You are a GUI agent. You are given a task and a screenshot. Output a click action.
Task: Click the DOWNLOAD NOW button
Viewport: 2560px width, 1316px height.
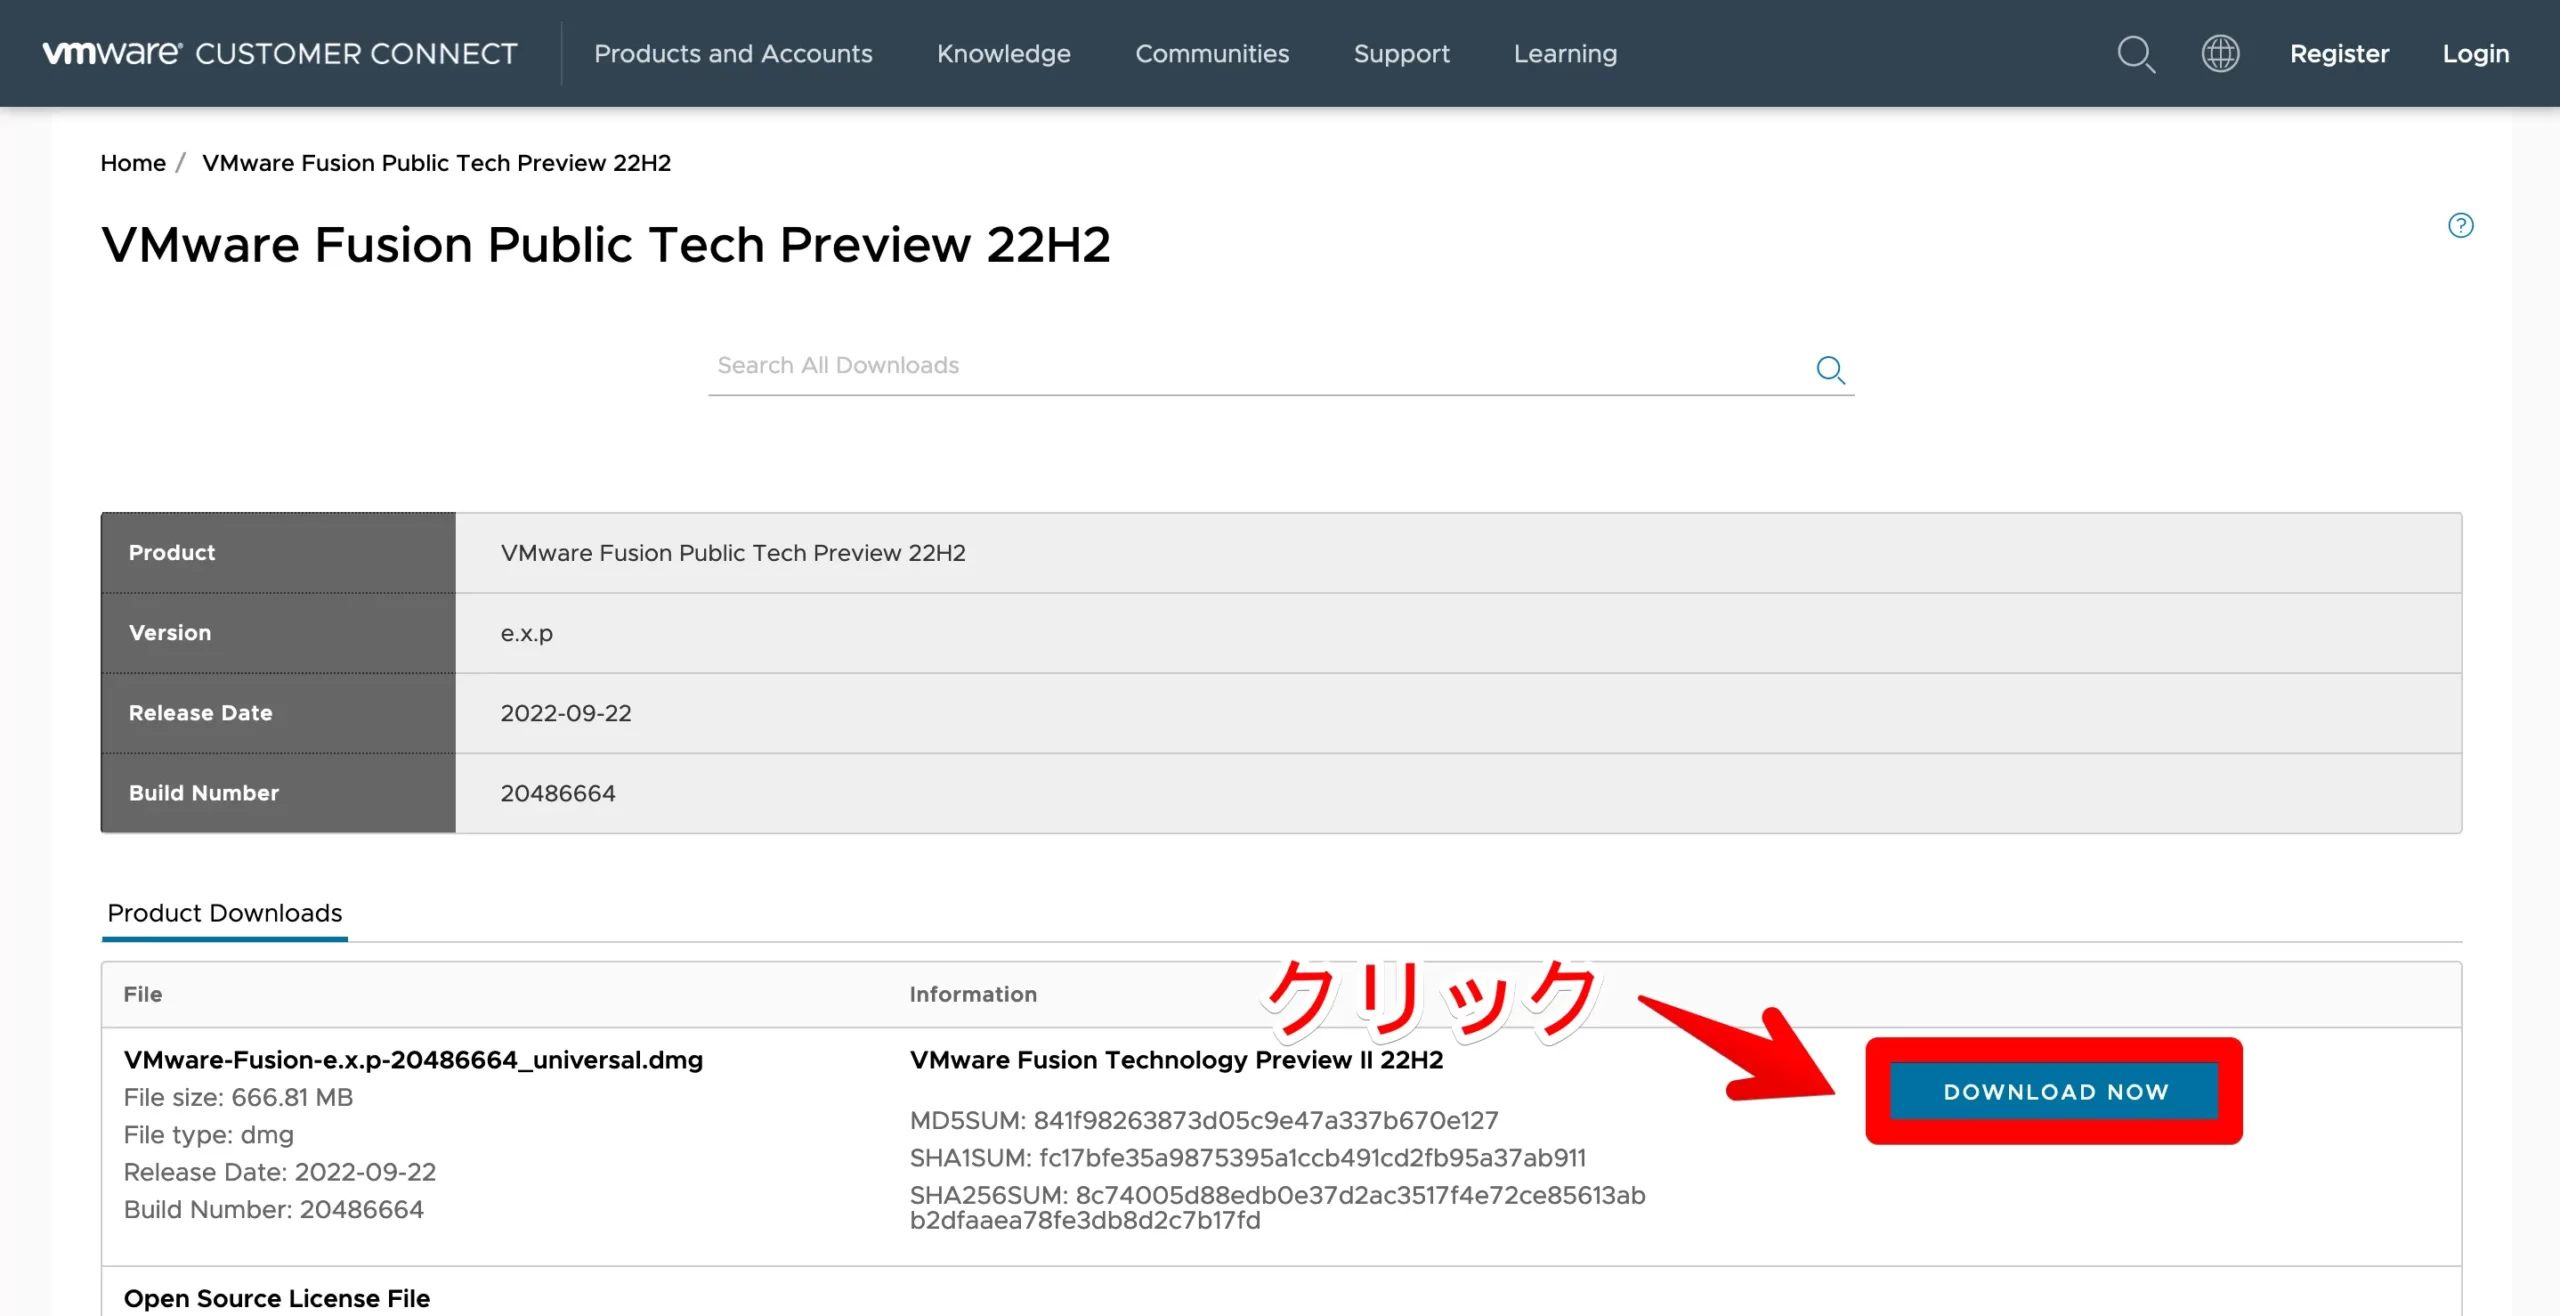pyautogui.click(x=2054, y=1091)
